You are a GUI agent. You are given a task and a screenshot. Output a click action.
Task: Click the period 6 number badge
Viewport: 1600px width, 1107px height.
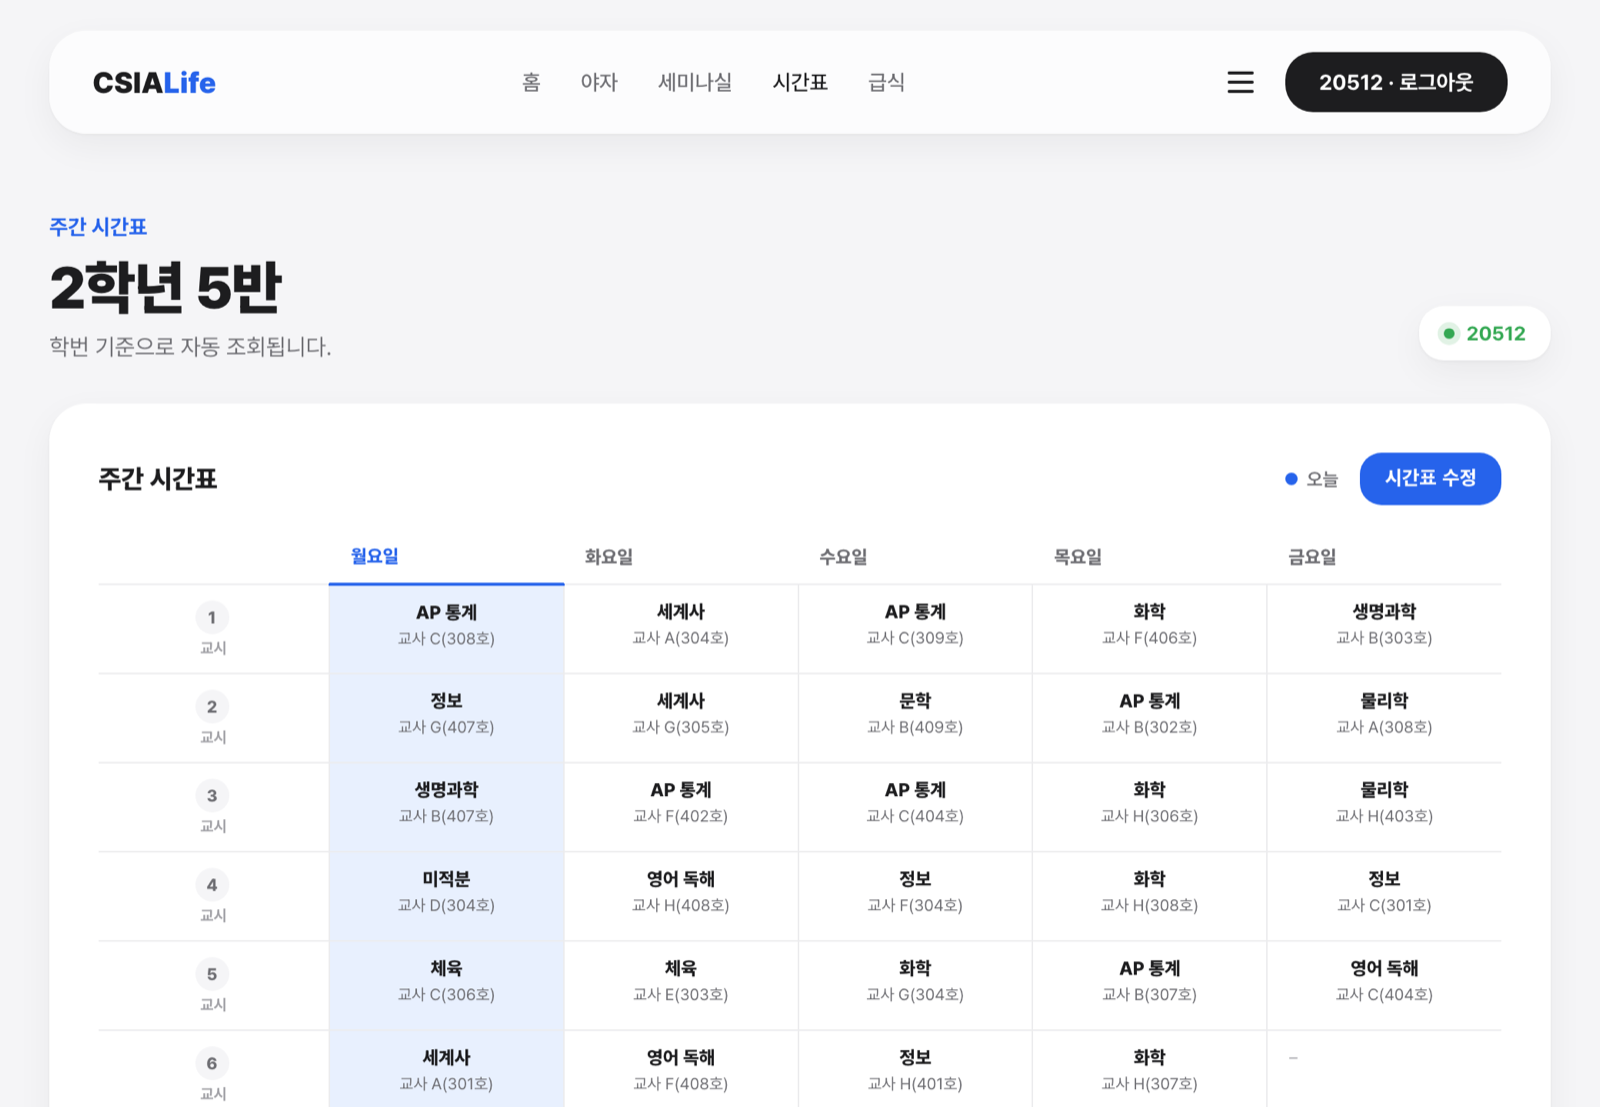tap(212, 1062)
